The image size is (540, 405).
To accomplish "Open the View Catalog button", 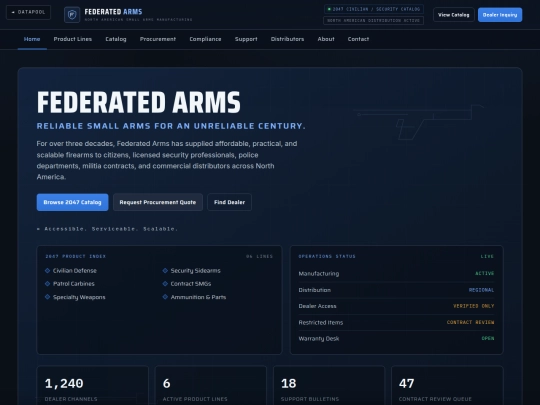I will (x=454, y=15).
